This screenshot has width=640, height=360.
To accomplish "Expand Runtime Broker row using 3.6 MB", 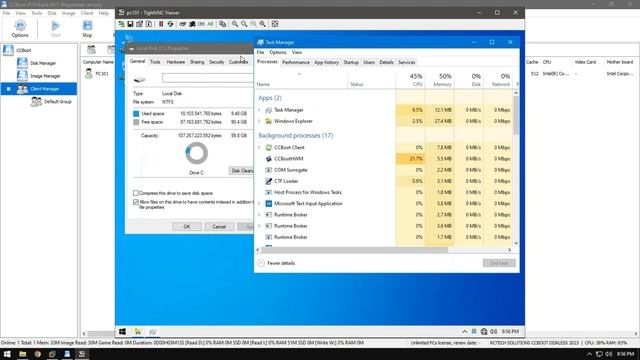I will (259, 226).
